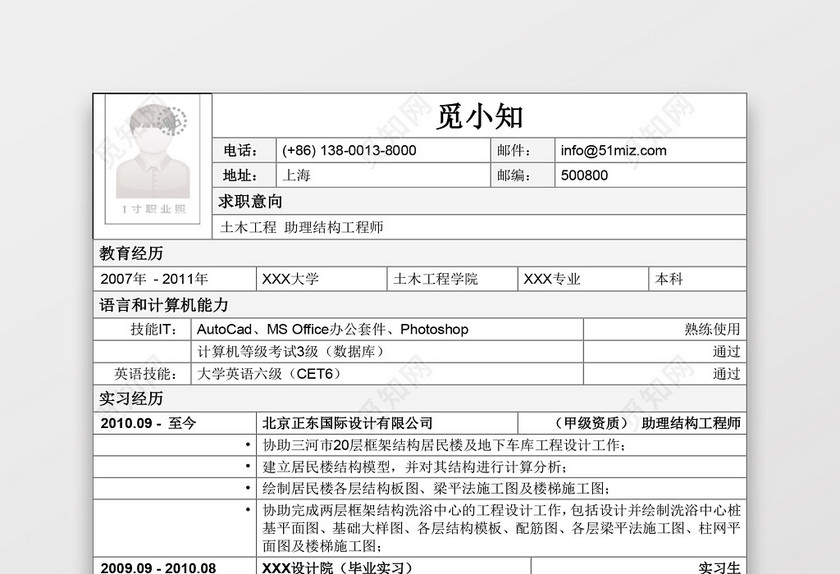The image size is (840, 574).
Task: Select the date 2010.09 - 至今
Action: [148, 423]
